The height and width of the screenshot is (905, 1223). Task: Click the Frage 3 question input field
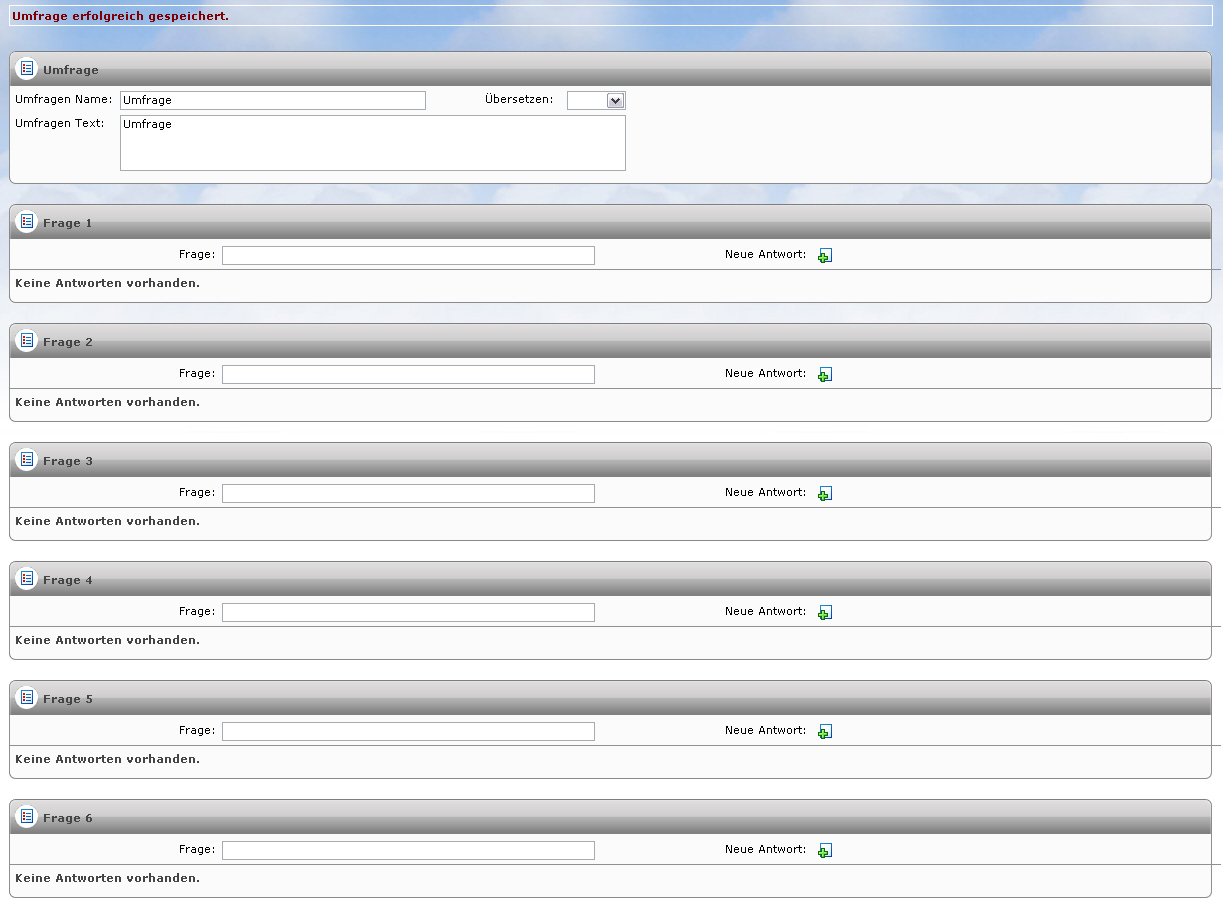pos(408,493)
